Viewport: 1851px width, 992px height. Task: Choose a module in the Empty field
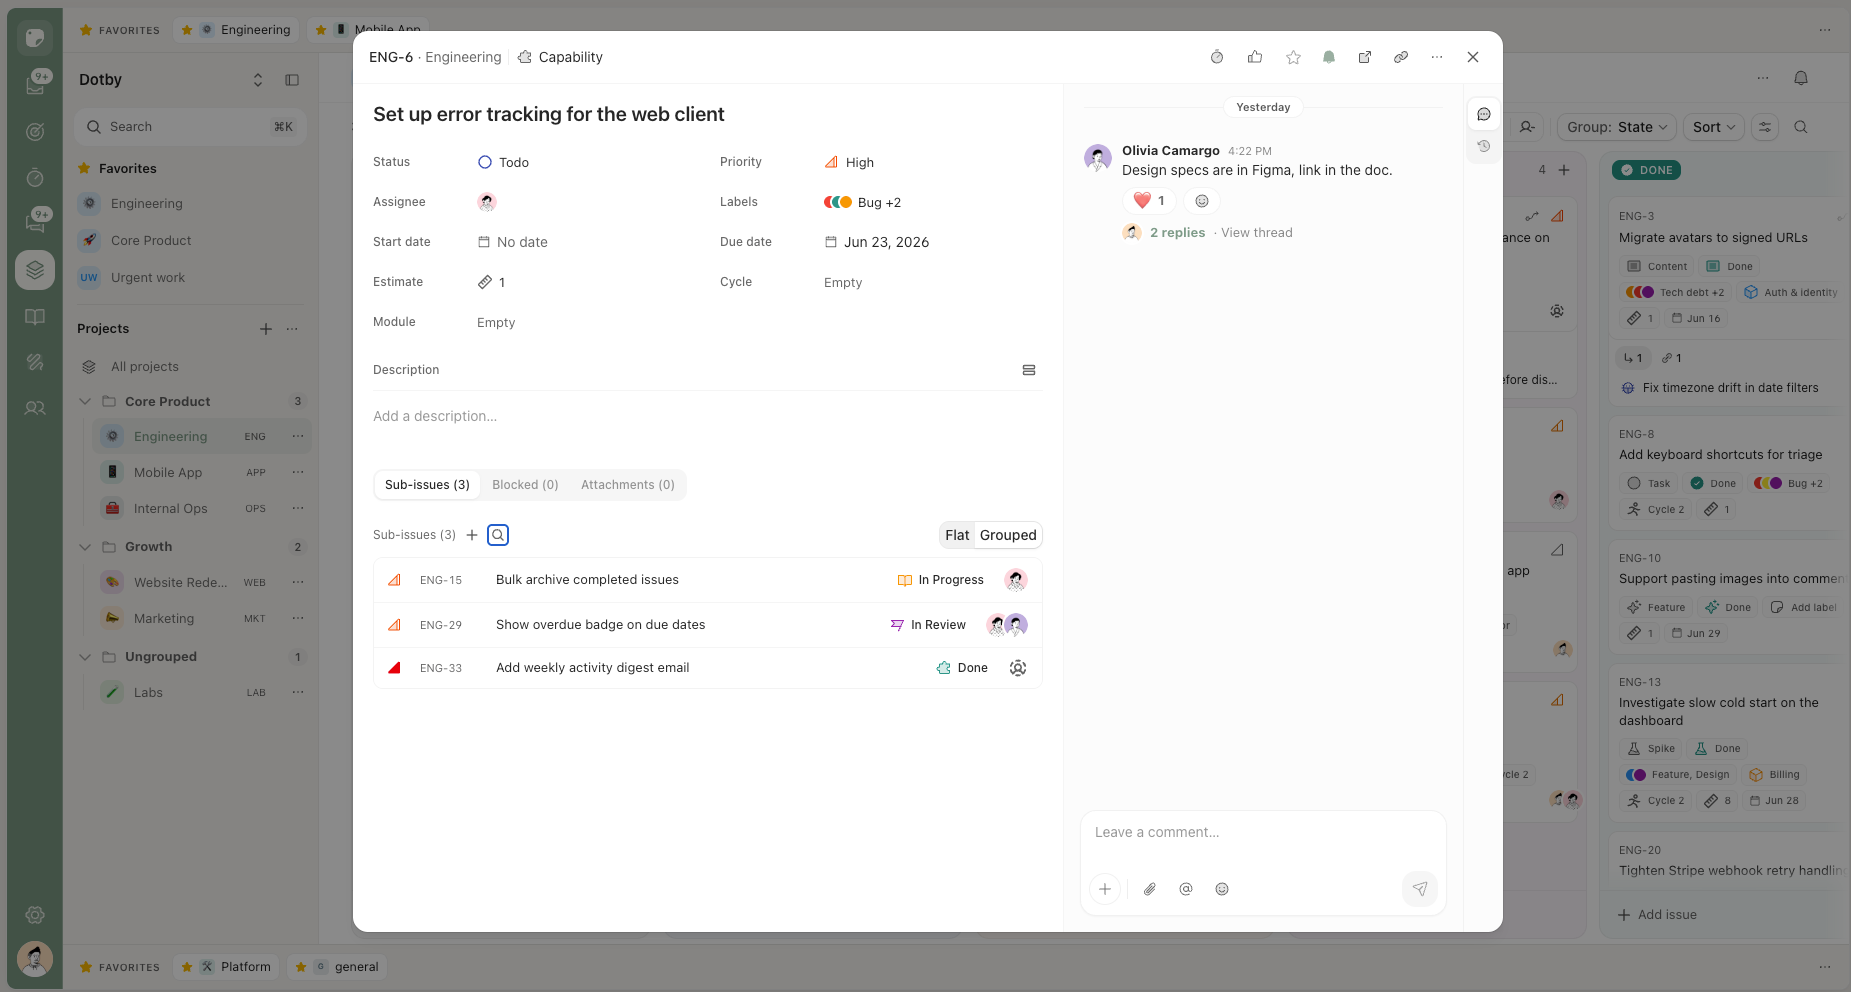496,323
